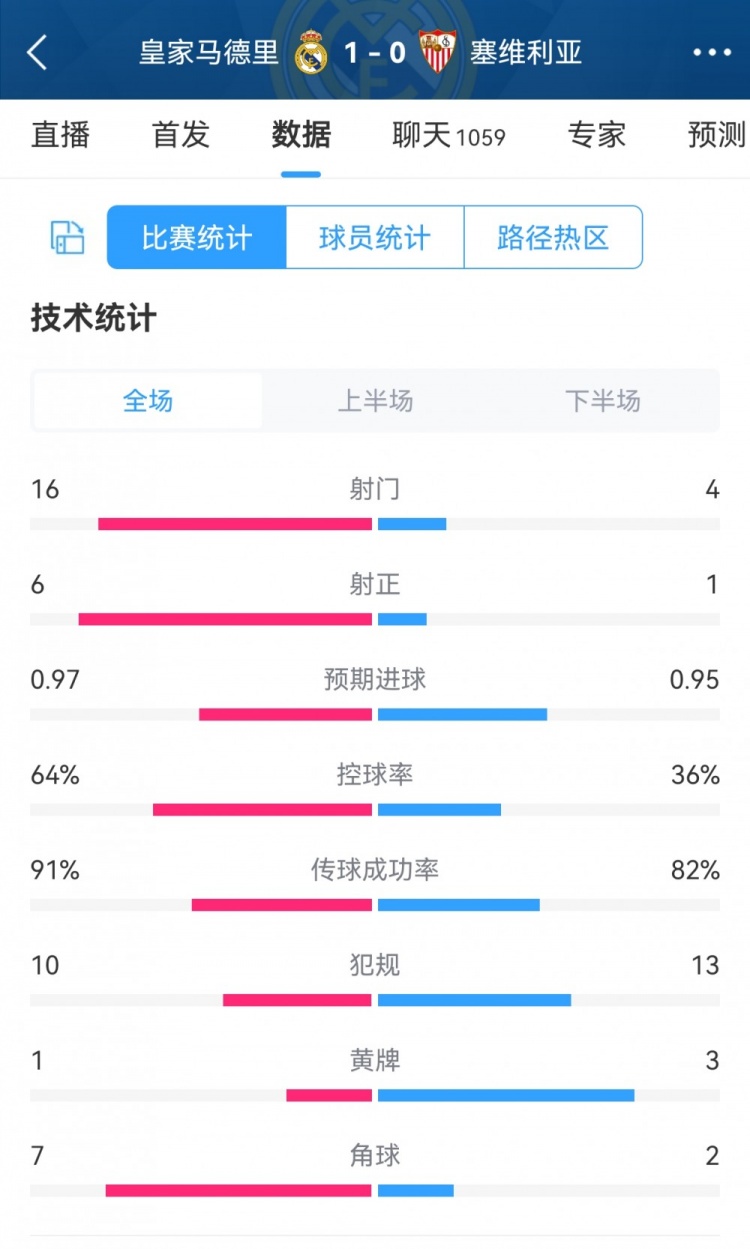Open the 首发 lineup tab
Screen dimensions: 750x1249
[x=181, y=135]
